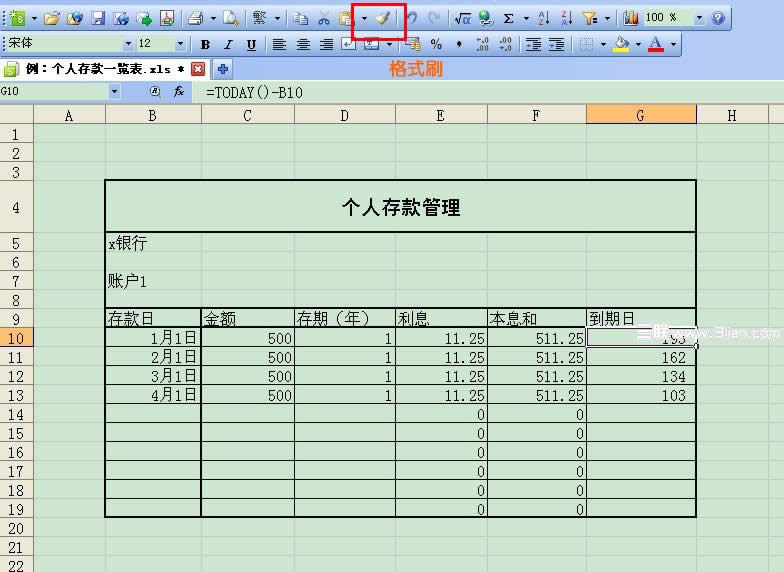
Task: Open the font size 12 dropdown
Action: pos(180,44)
